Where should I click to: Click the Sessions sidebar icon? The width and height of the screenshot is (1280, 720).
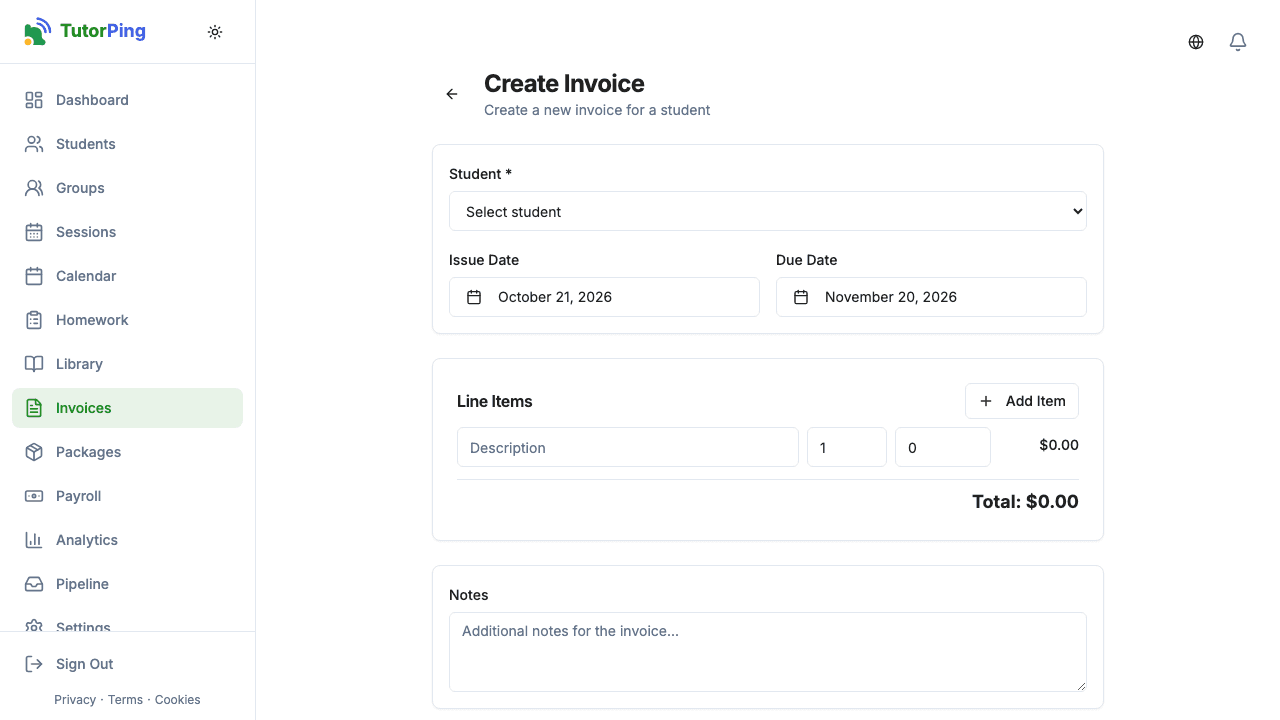click(34, 232)
